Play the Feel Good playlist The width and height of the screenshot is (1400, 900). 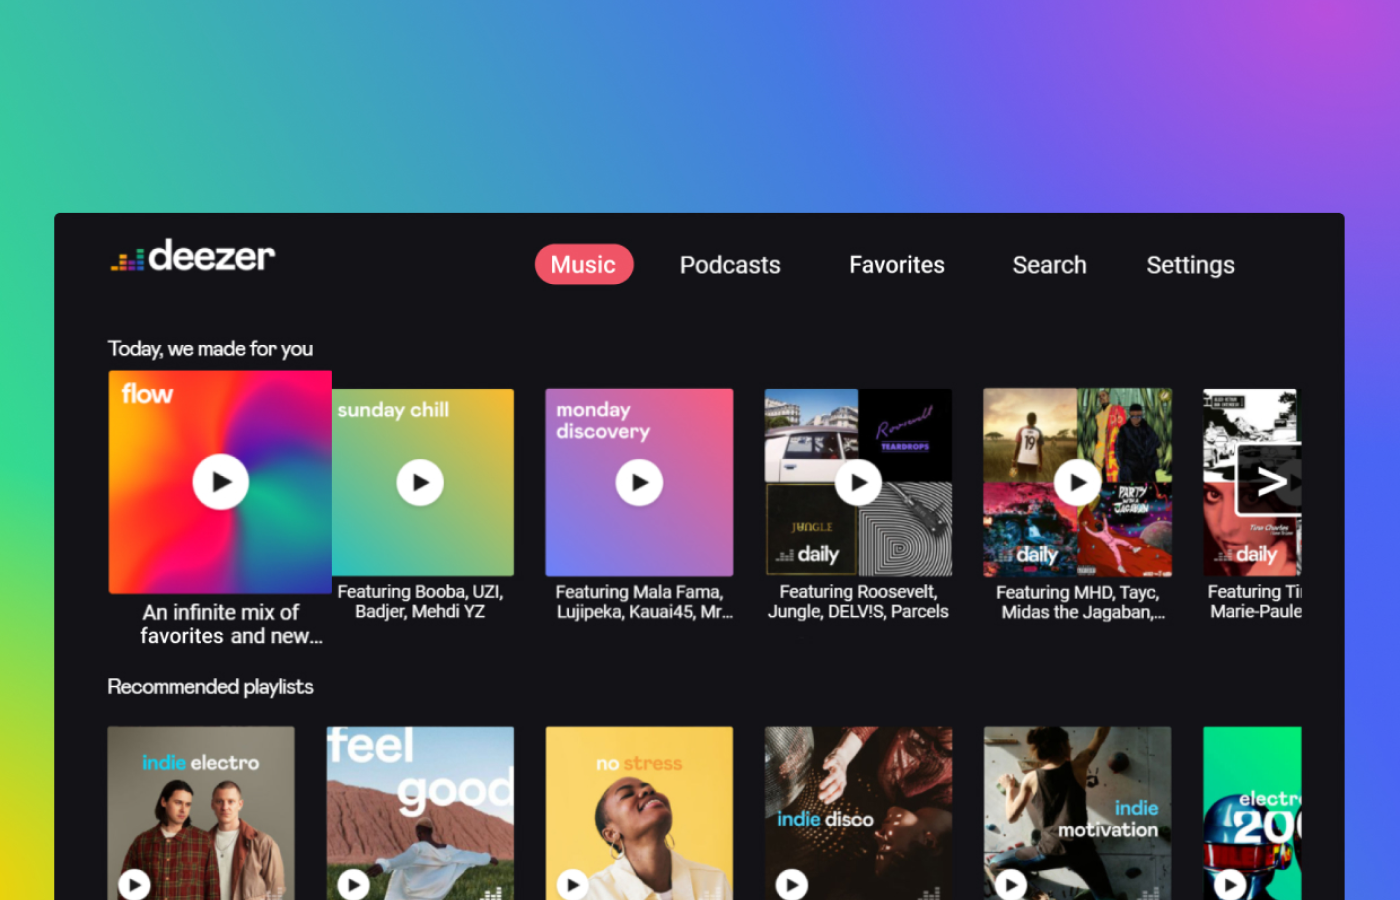tap(353, 884)
